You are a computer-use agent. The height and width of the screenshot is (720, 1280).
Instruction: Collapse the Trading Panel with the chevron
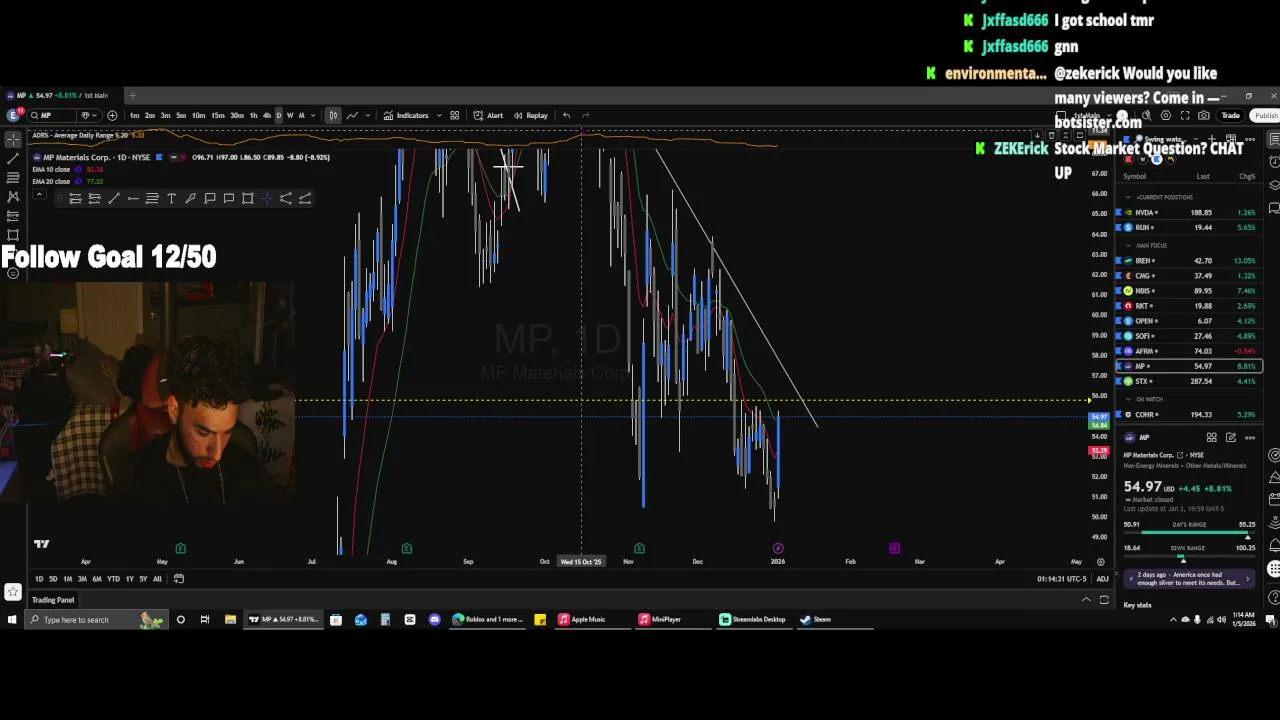[x=1086, y=600]
